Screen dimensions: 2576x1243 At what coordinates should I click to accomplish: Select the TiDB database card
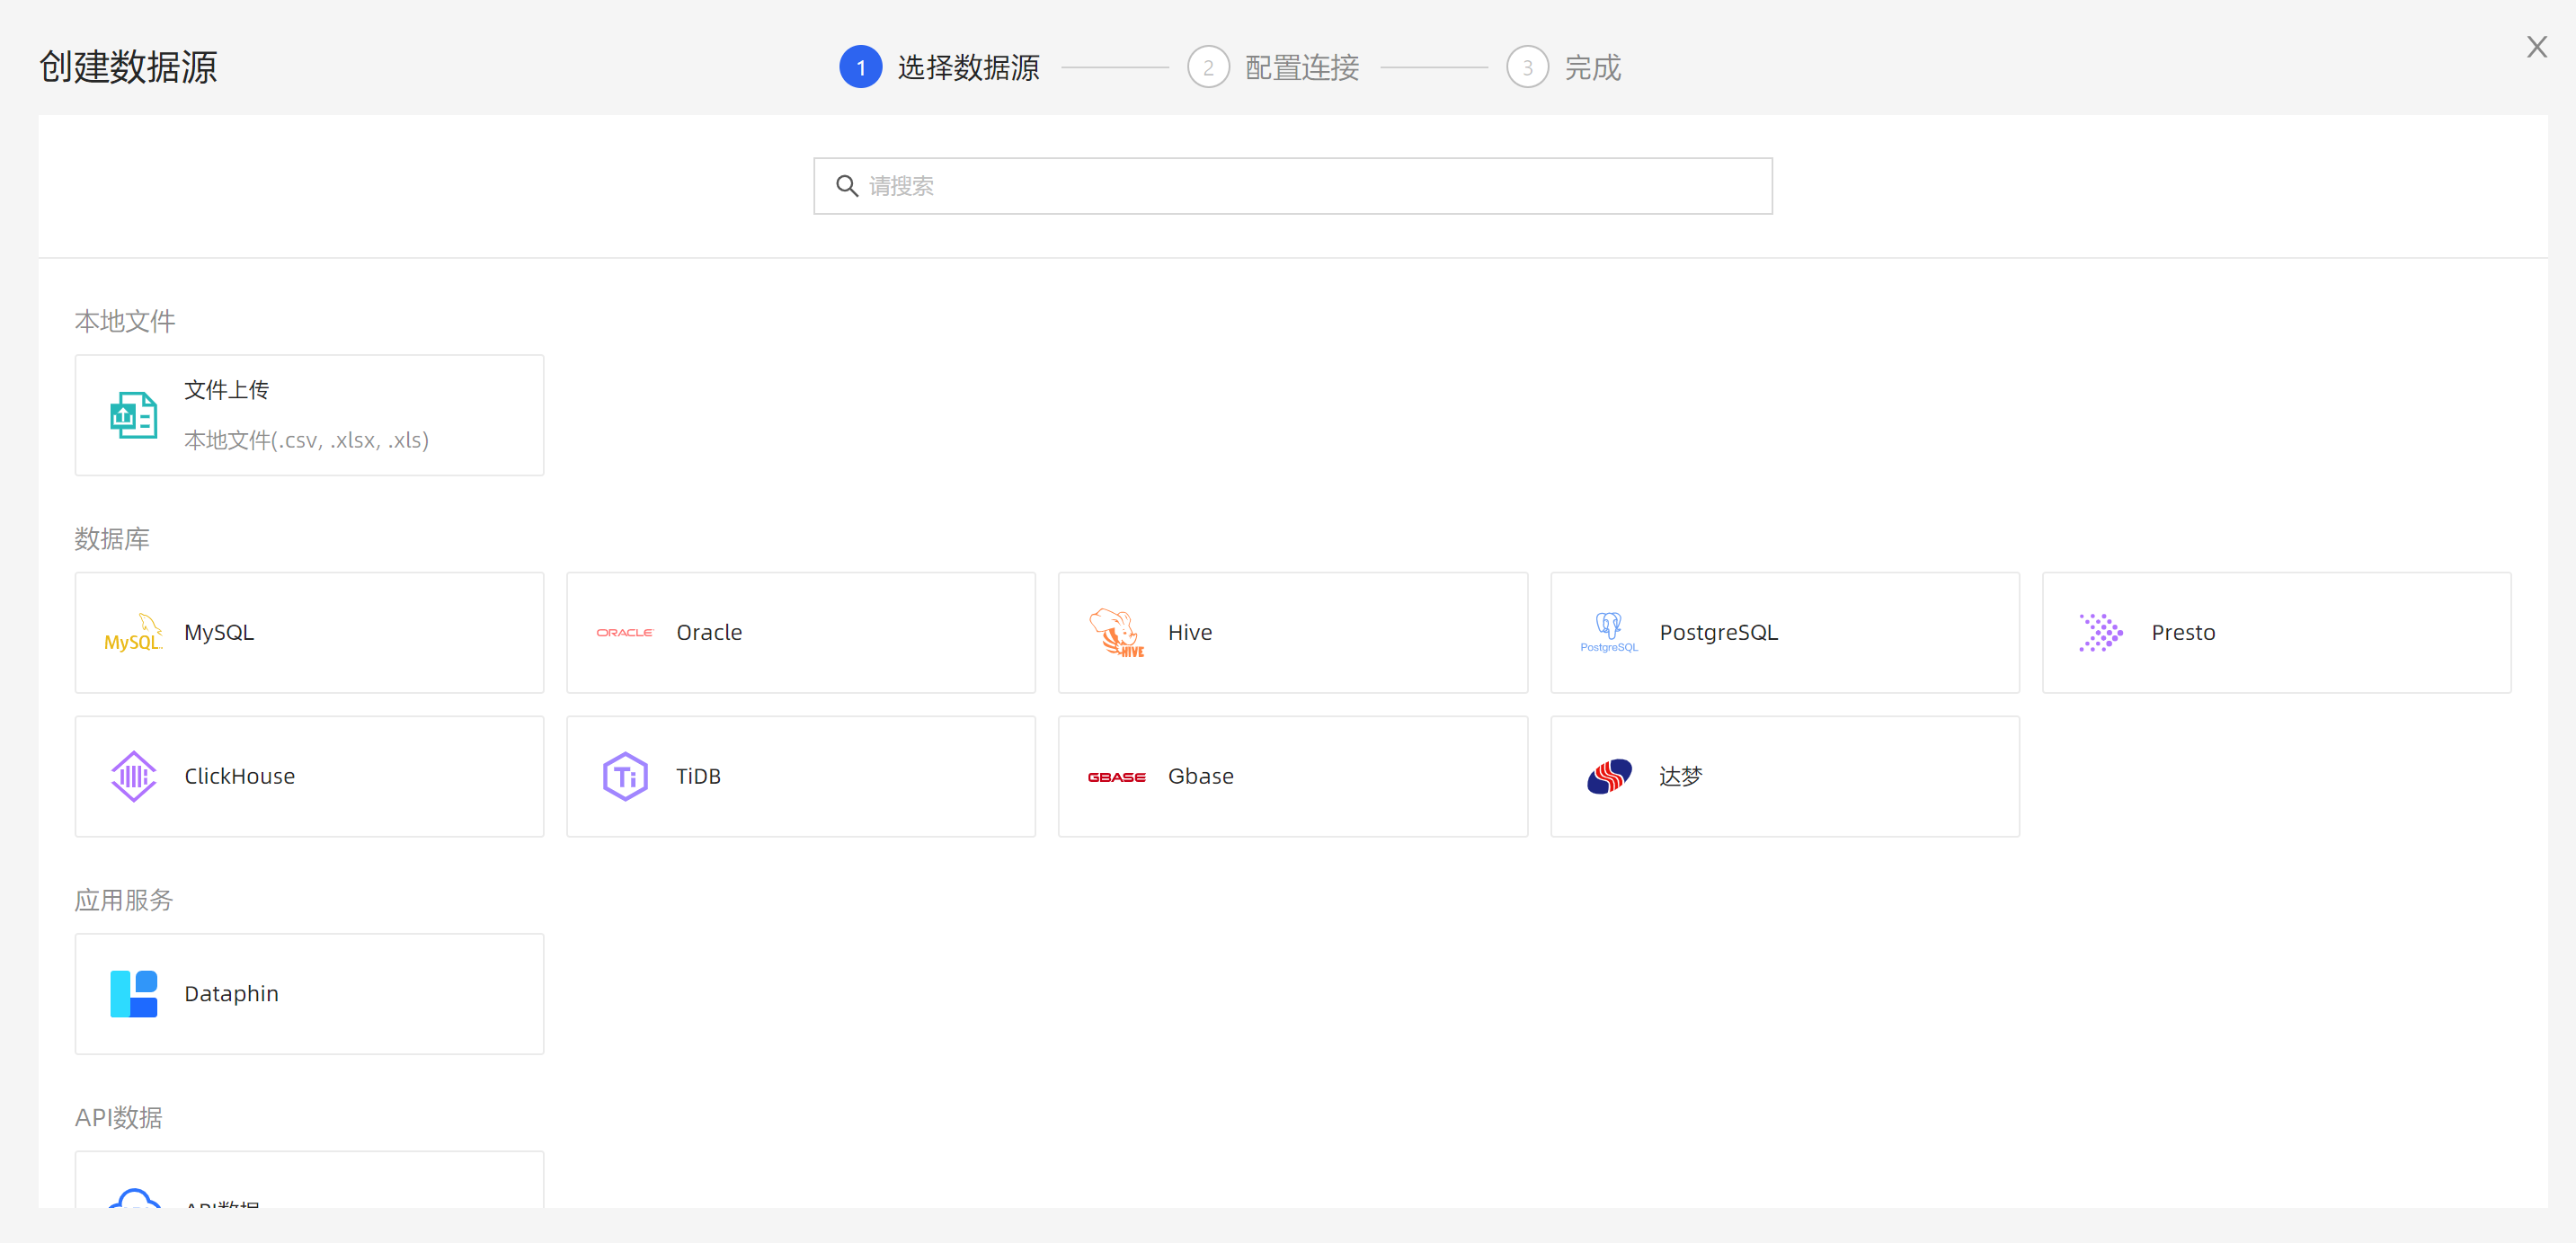(801, 777)
